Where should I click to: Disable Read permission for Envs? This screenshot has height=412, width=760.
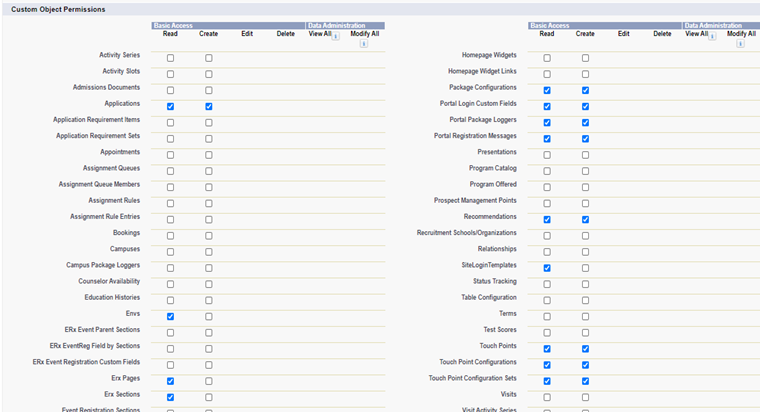(x=171, y=316)
